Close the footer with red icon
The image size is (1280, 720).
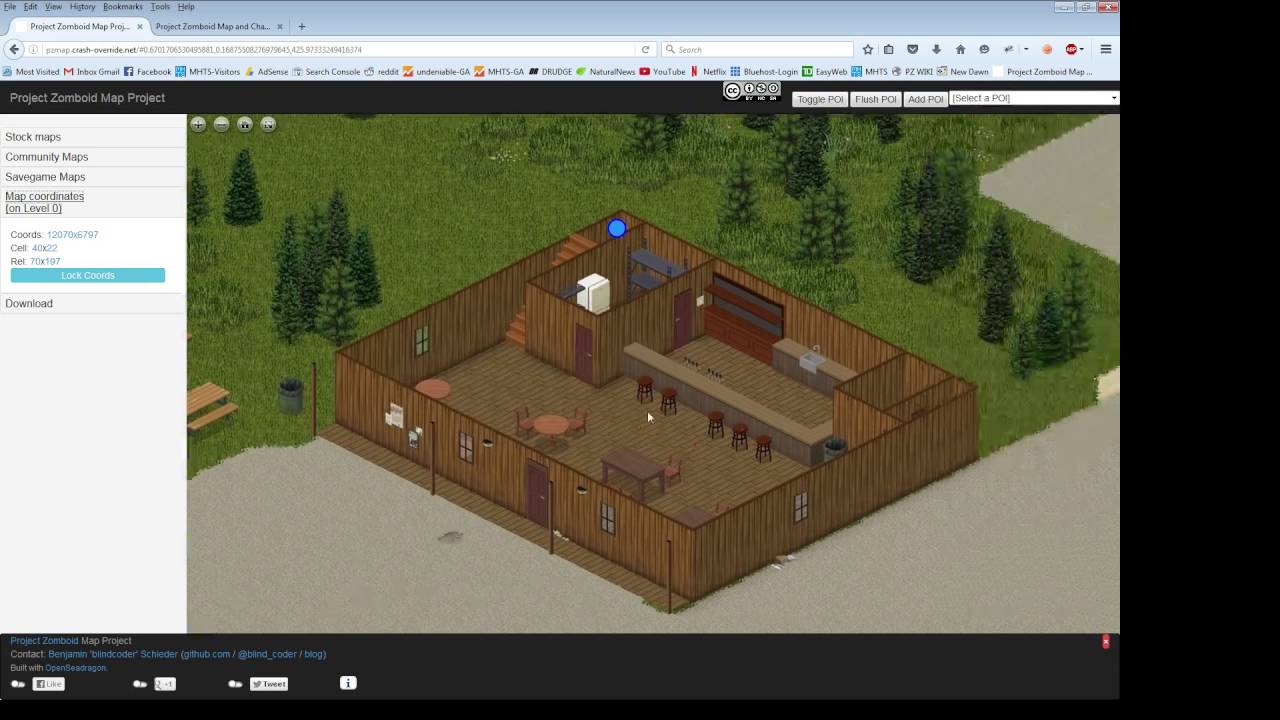click(1106, 642)
